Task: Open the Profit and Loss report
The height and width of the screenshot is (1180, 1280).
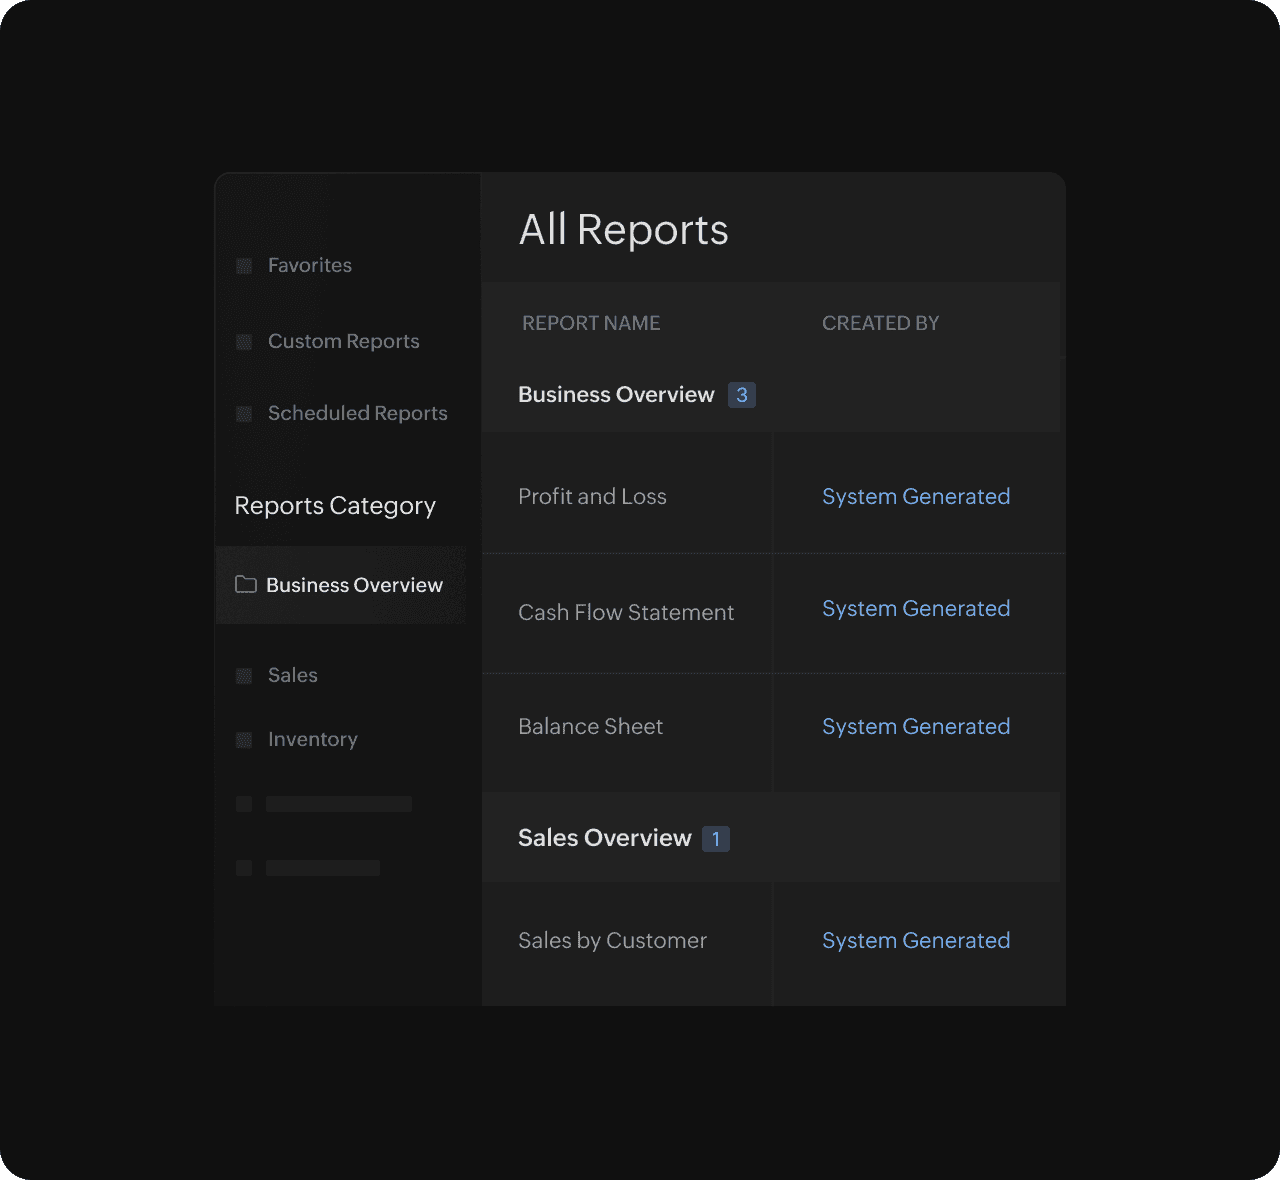Action: [592, 497]
